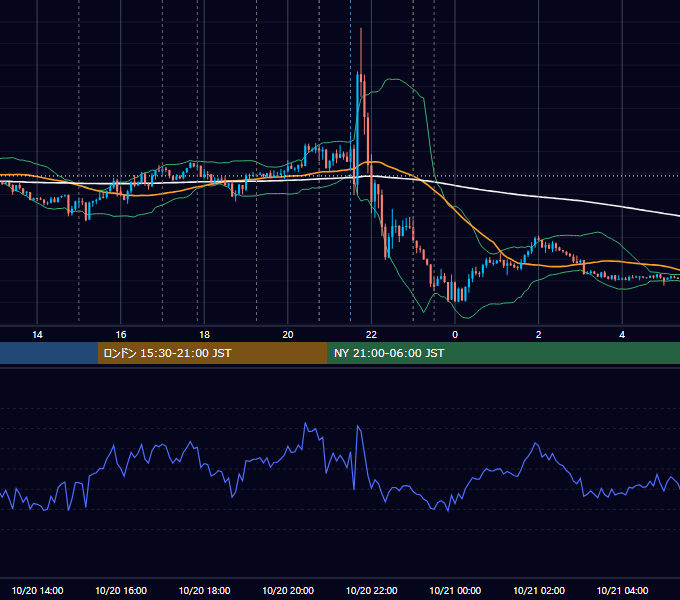Click the 10/21 02:00 time label
This screenshot has width=680, height=600.
tap(539, 590)
